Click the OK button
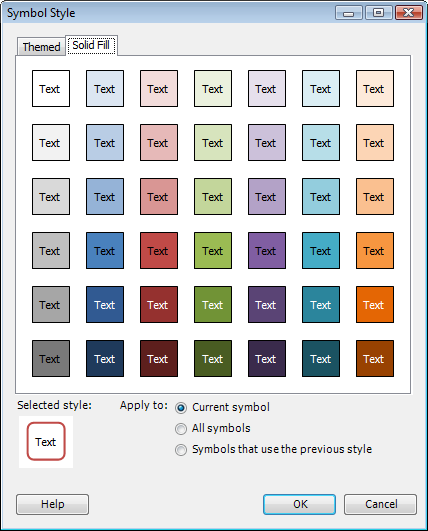 [x=300, y=504]
